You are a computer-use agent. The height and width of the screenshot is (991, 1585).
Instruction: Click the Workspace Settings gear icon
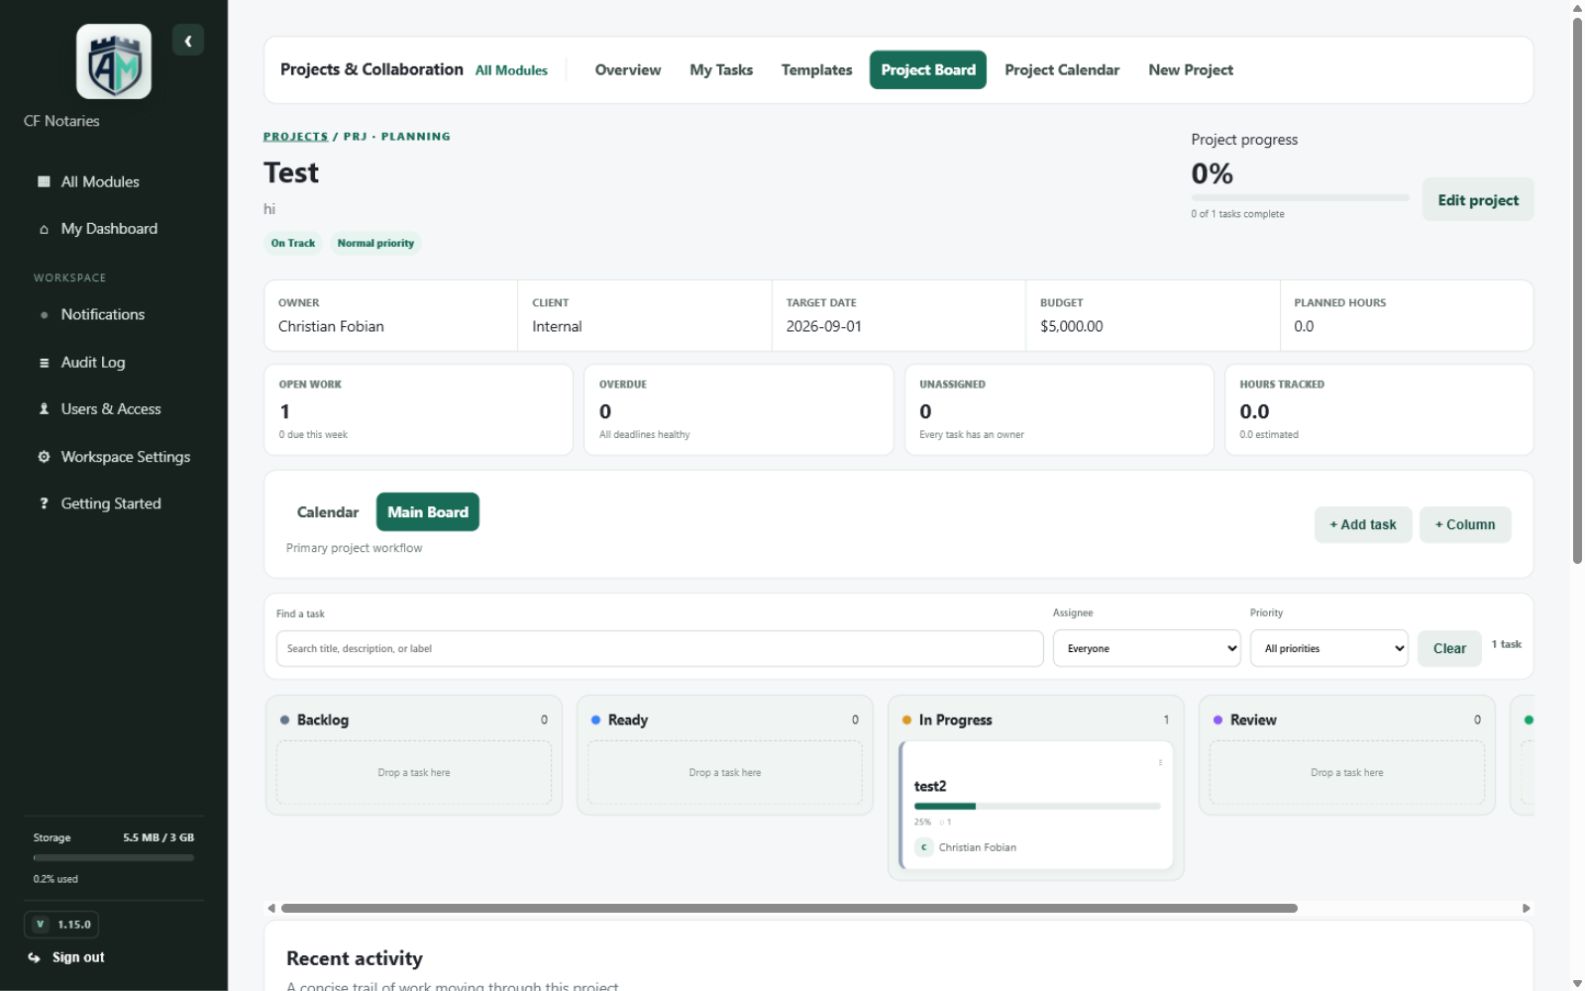(x=44, y=457)
